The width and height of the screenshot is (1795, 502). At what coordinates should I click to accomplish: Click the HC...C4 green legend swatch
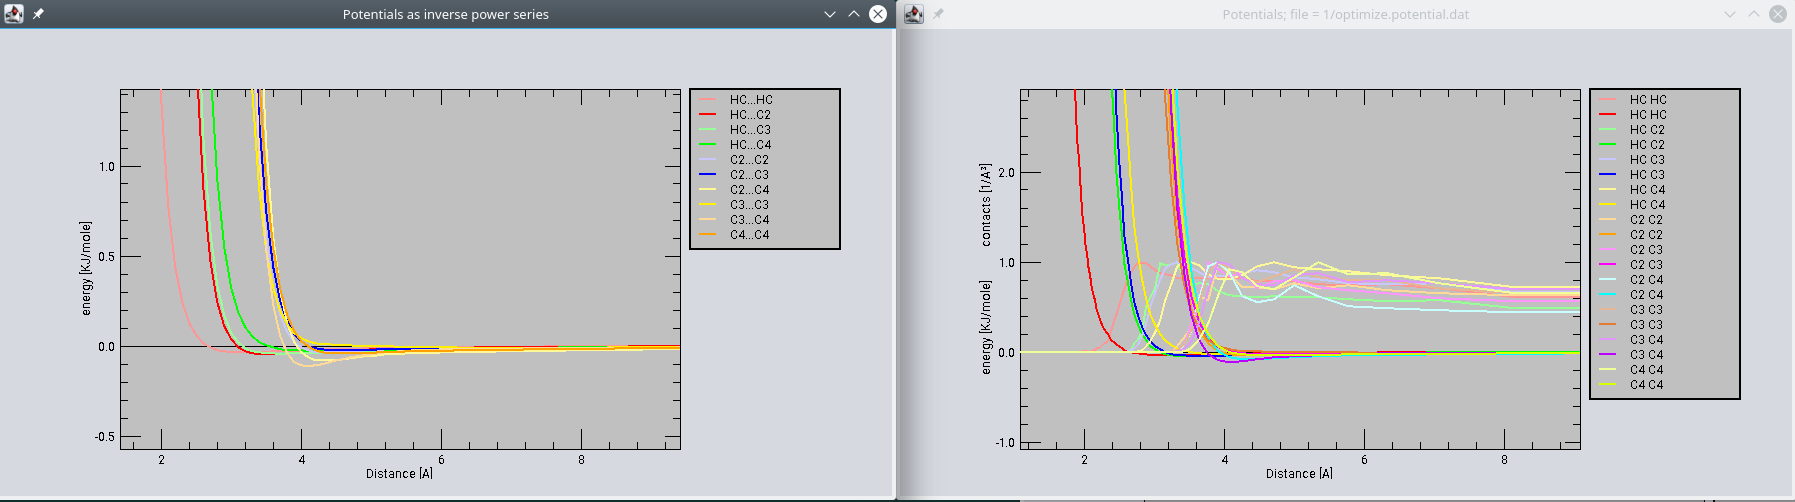click(708, 145)
